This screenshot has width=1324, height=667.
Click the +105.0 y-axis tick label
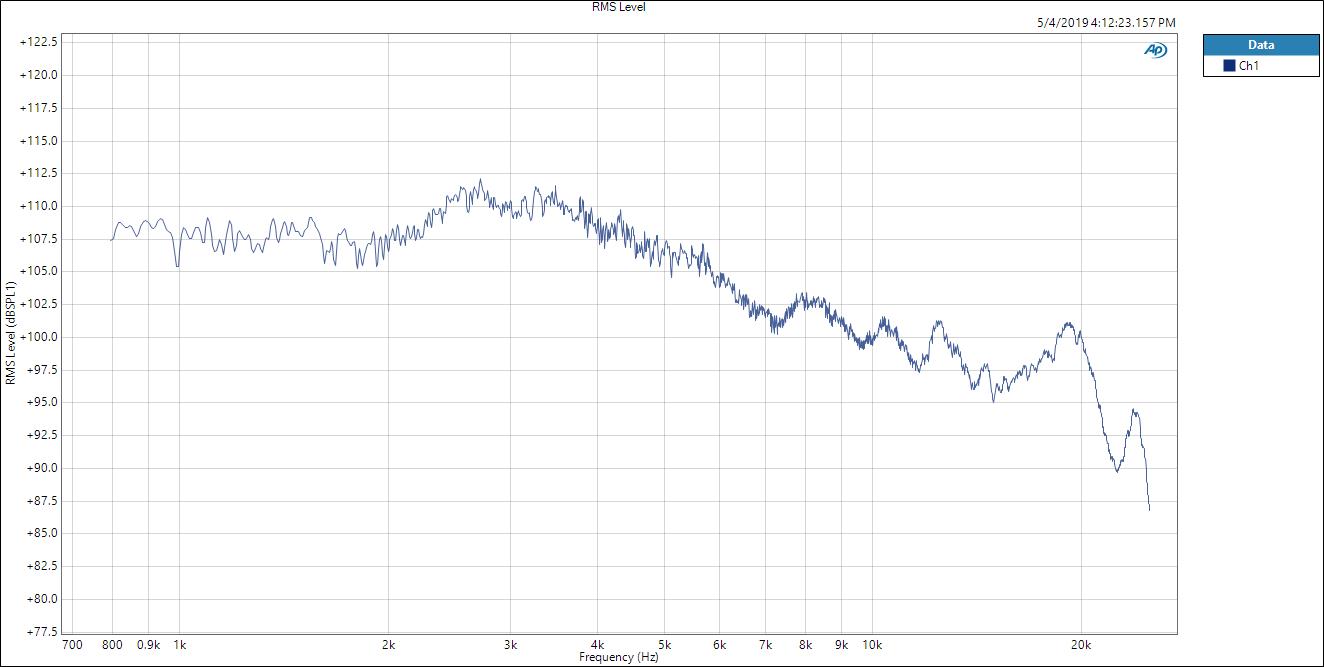[39, 271]
